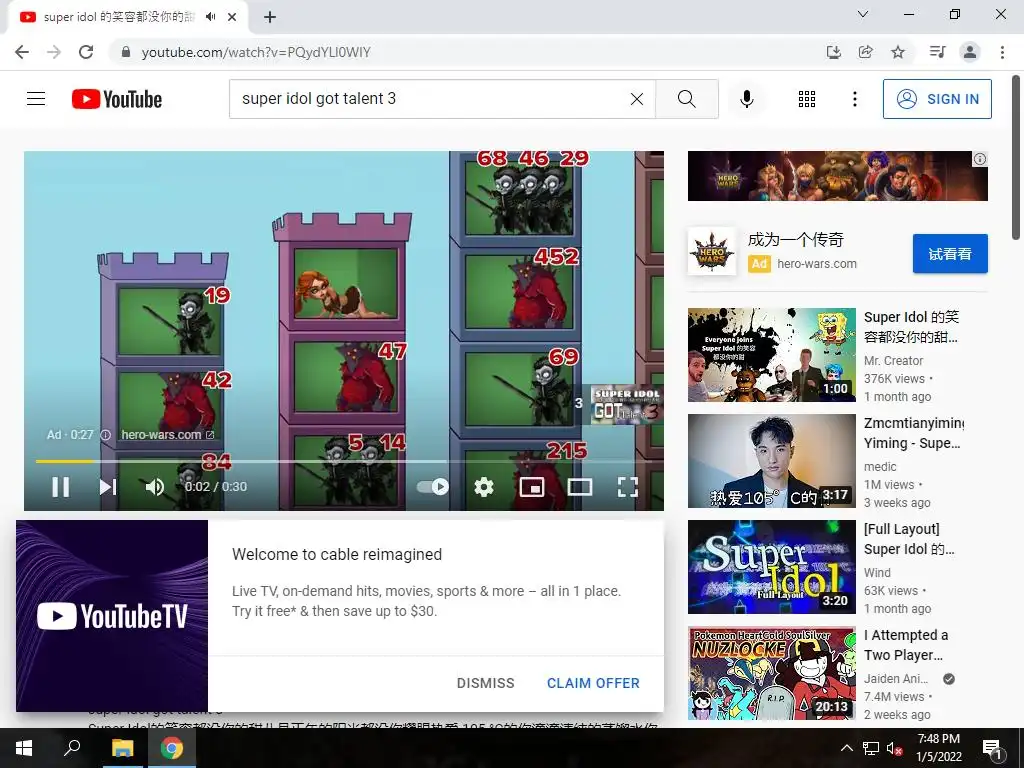Open a new browser tab
This screenshot has width=1024, height=768.
tap(270, 17)
